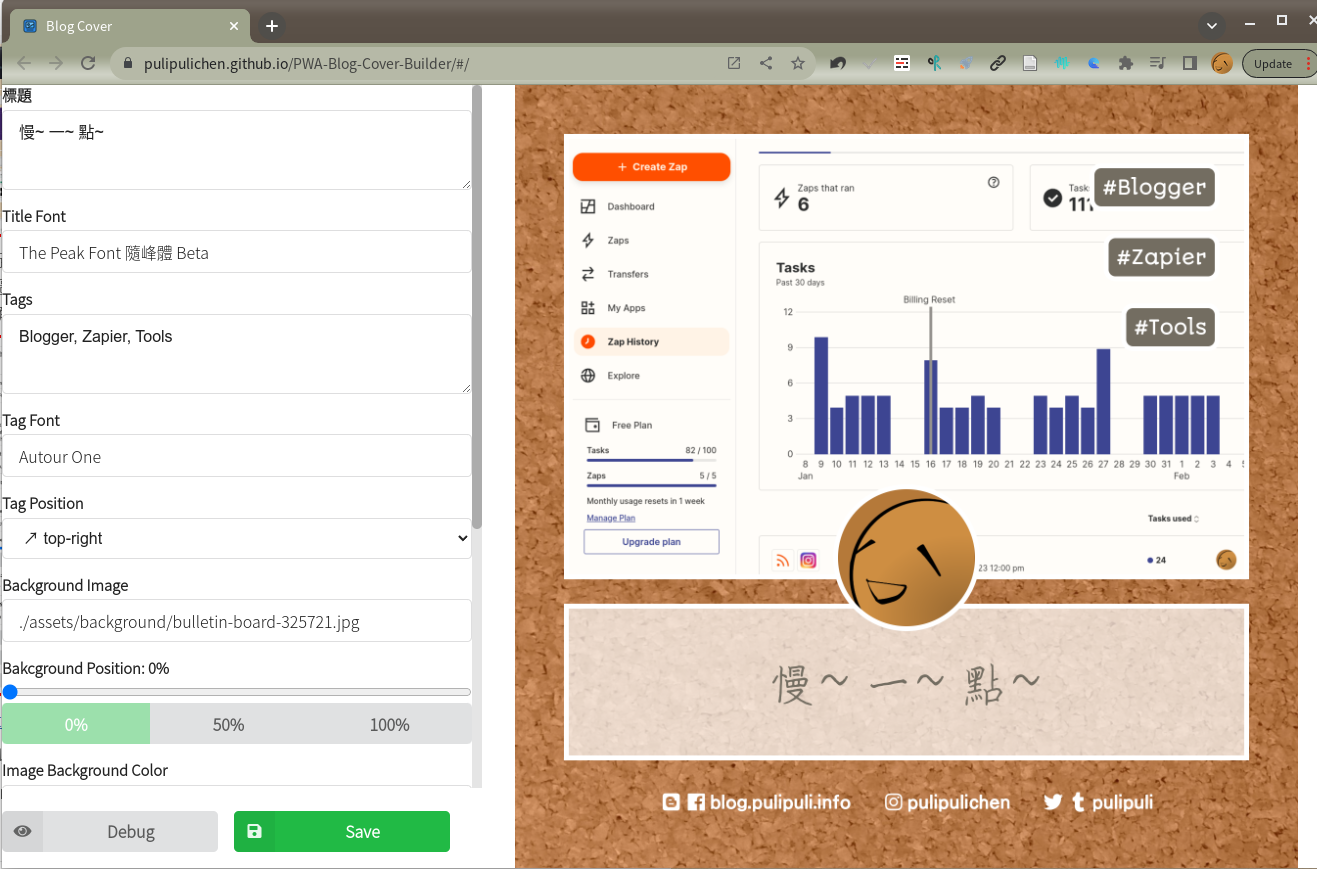Click blog.pulipuli.info text in preview footer
This screenshot has height=869, width=1317.
point(780,802)
